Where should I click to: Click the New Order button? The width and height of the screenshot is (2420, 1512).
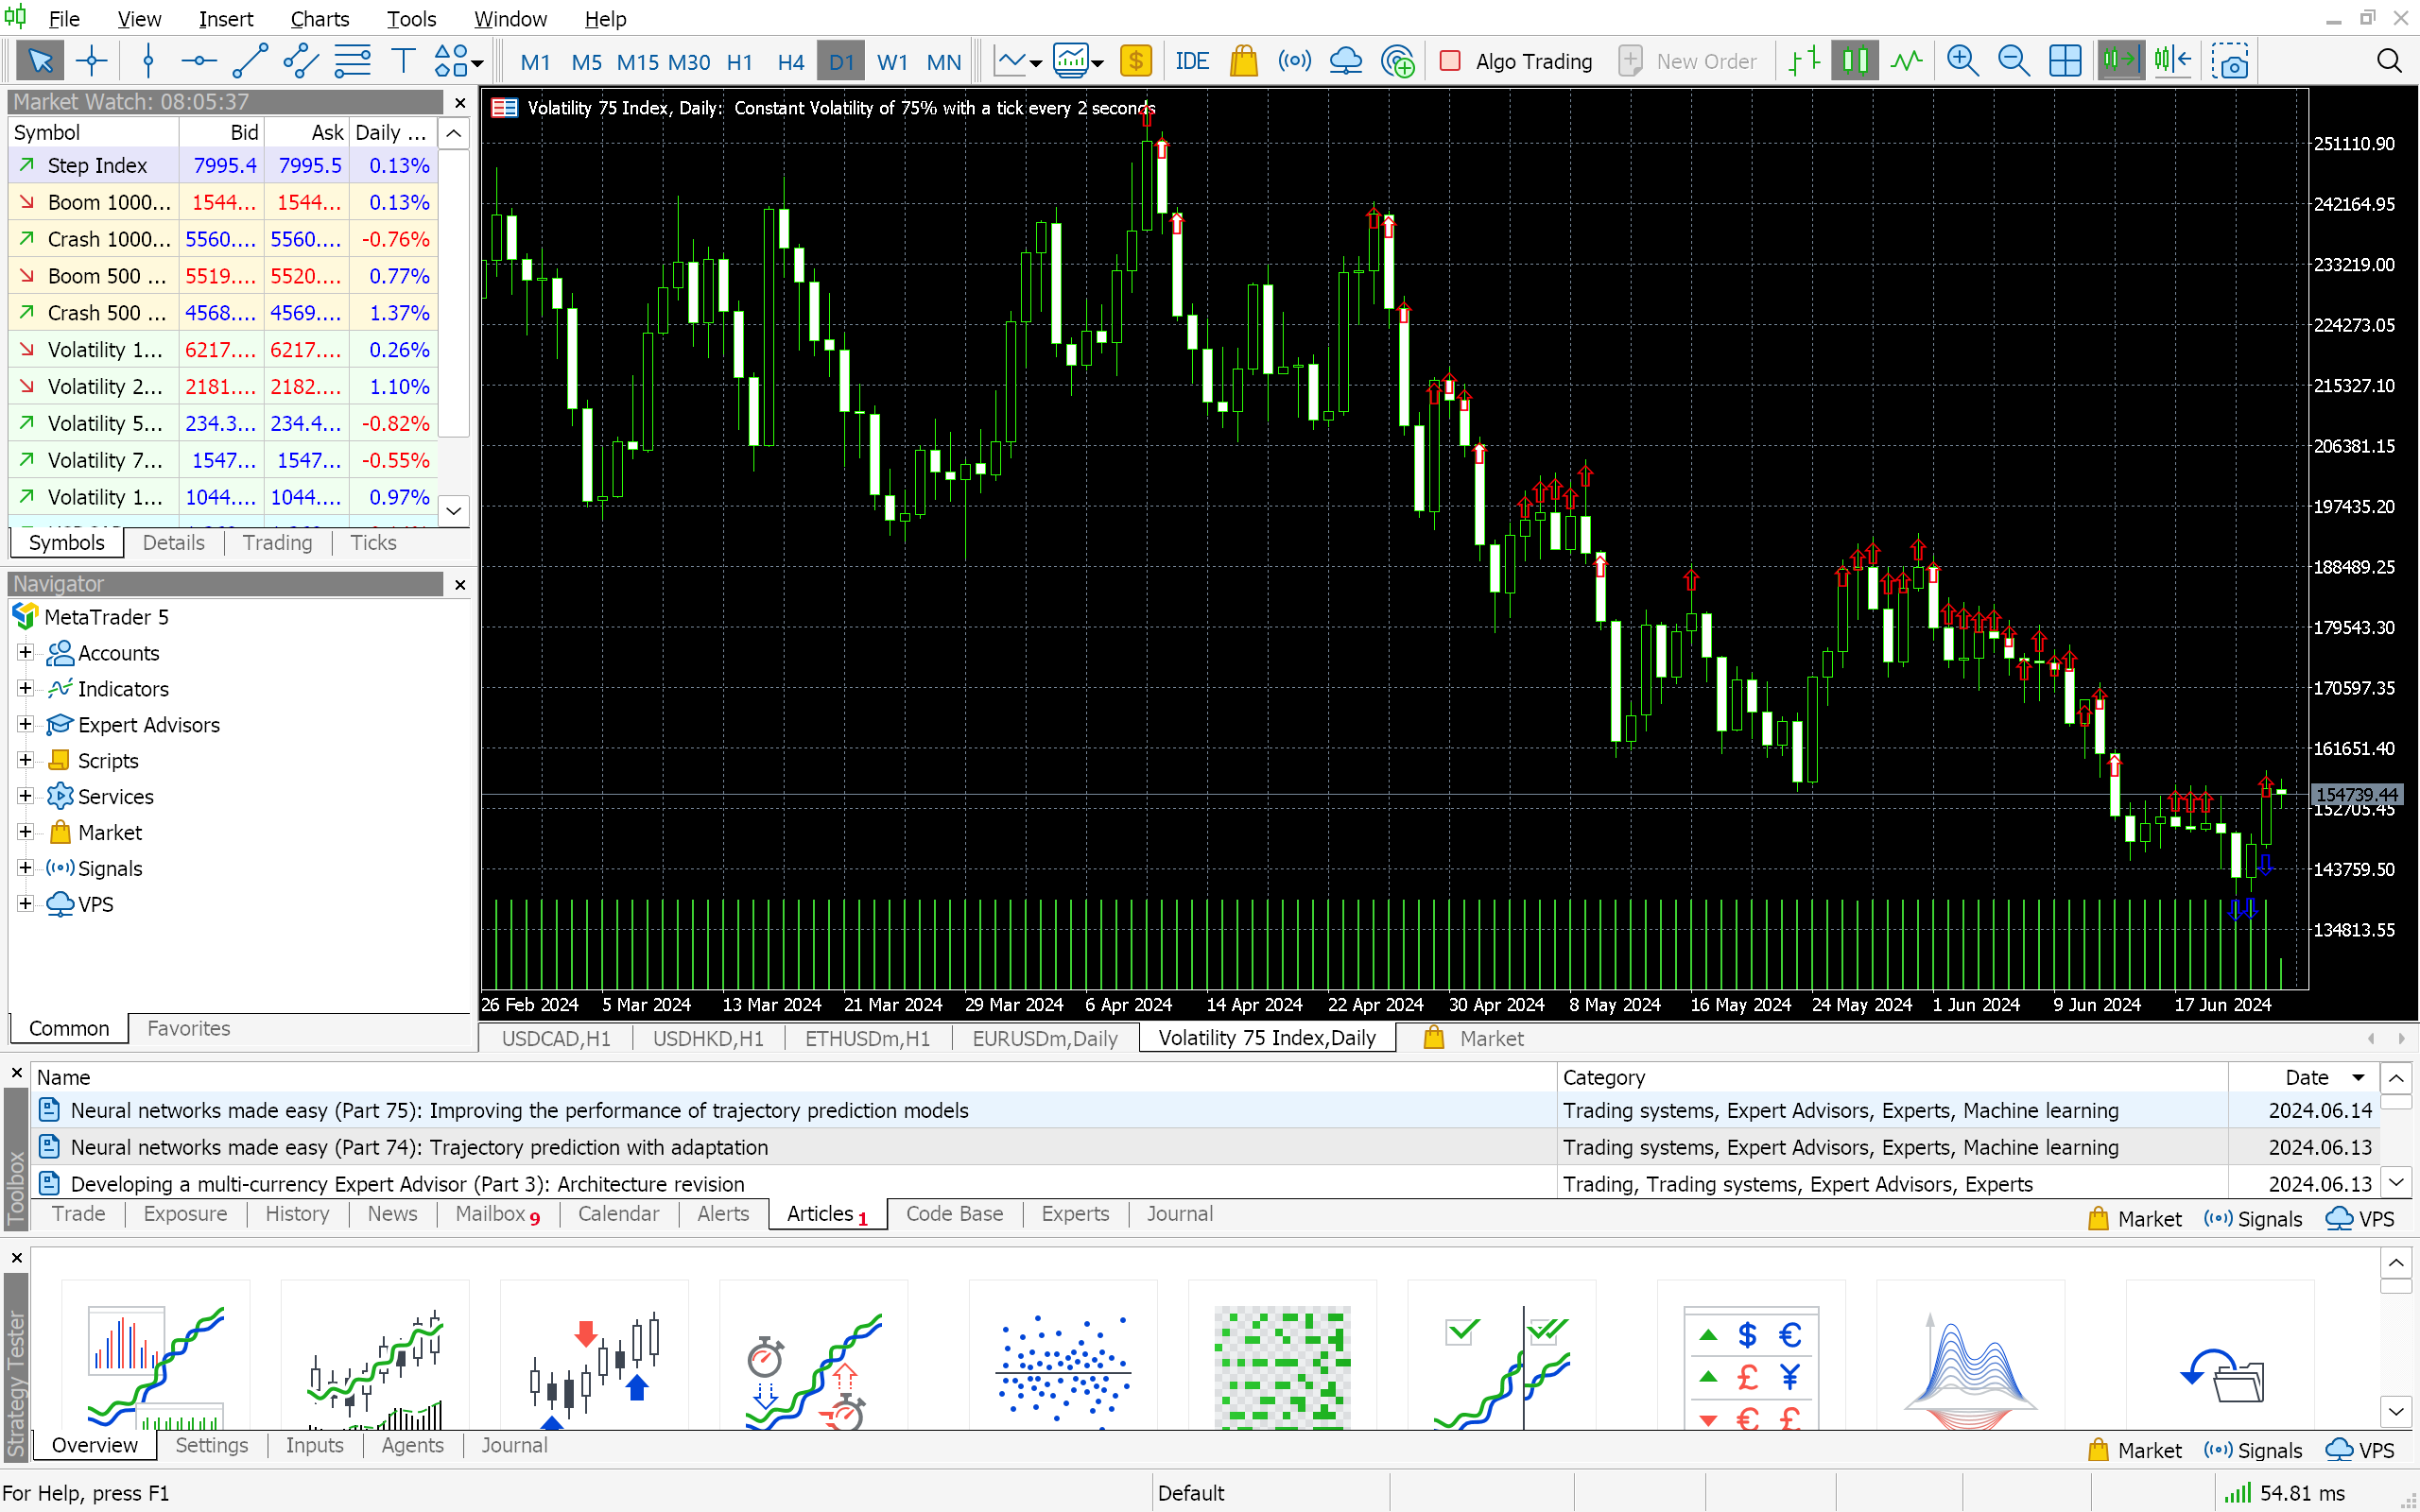tap(1687, 61)
